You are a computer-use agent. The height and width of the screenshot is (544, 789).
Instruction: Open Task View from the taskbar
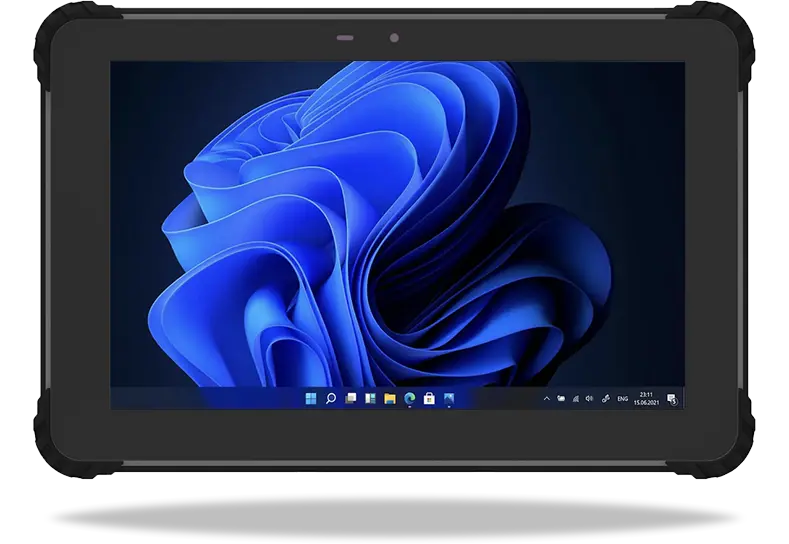tap(350, 399)
